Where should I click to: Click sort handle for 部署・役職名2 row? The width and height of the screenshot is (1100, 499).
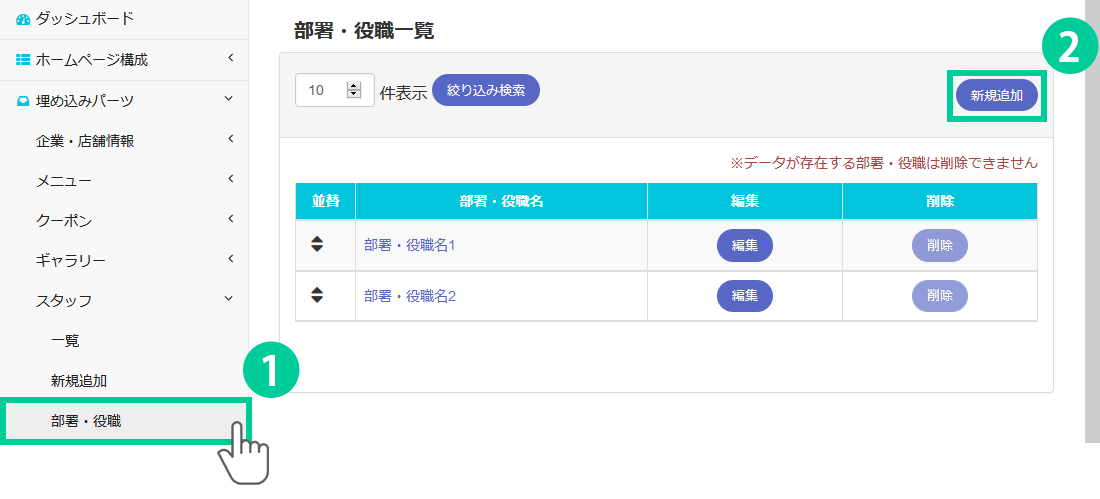[x=317, y=295]
